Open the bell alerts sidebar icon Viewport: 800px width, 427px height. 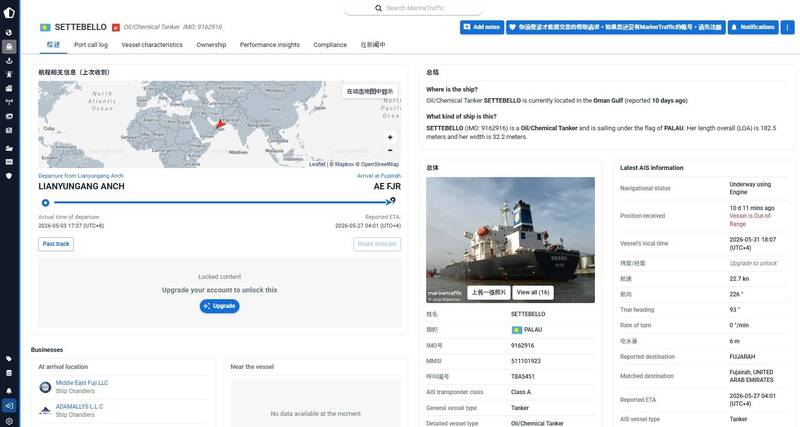click(9, 390)
